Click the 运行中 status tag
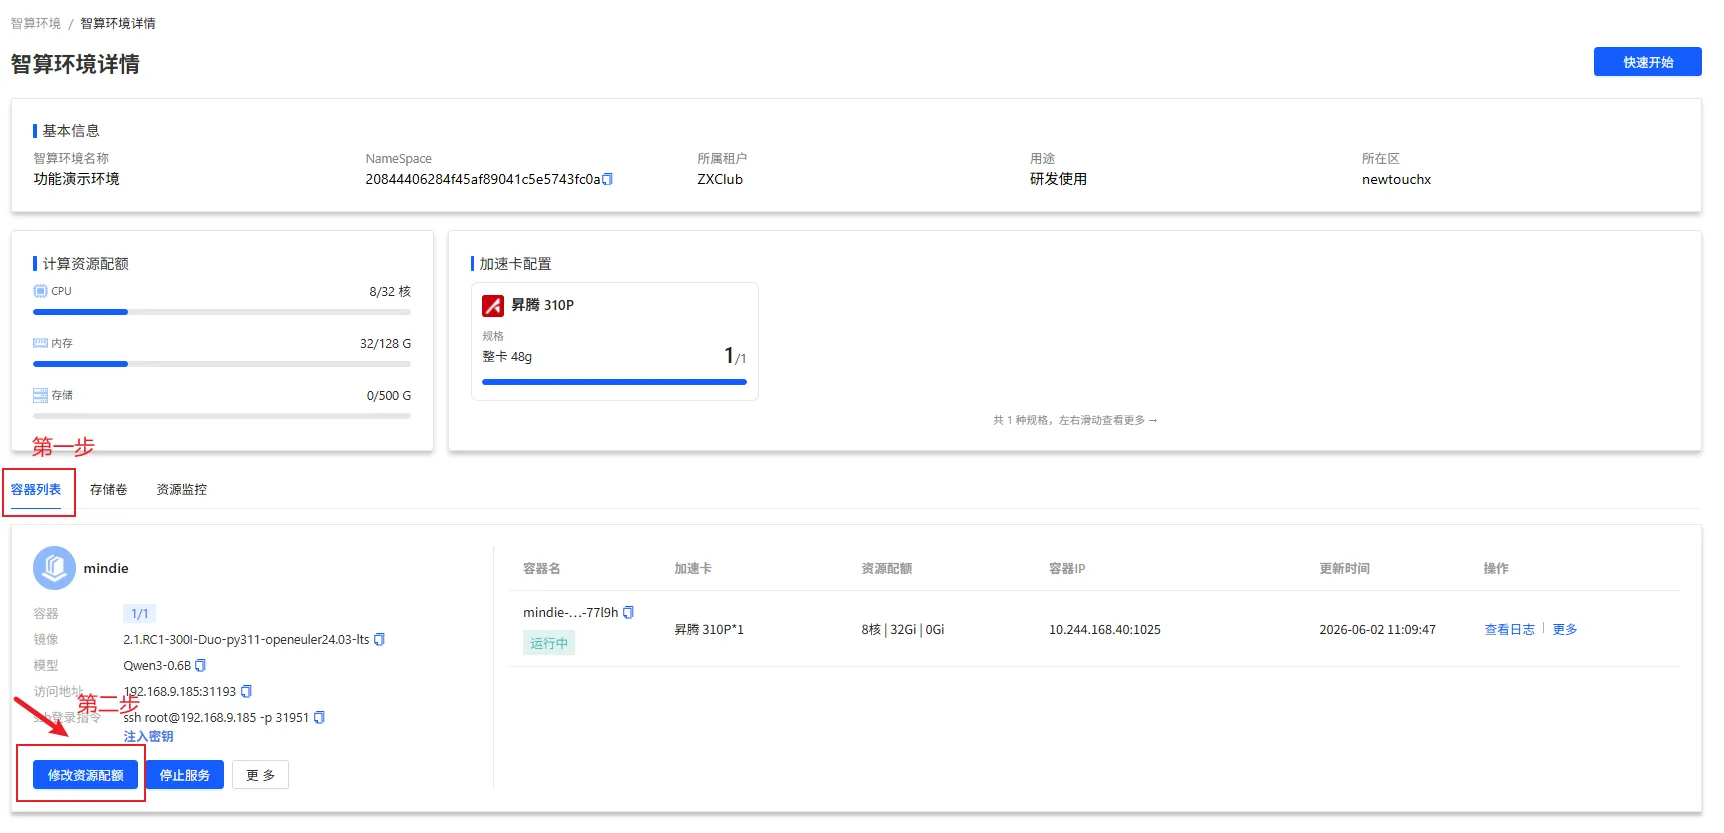 coord(549,643)
